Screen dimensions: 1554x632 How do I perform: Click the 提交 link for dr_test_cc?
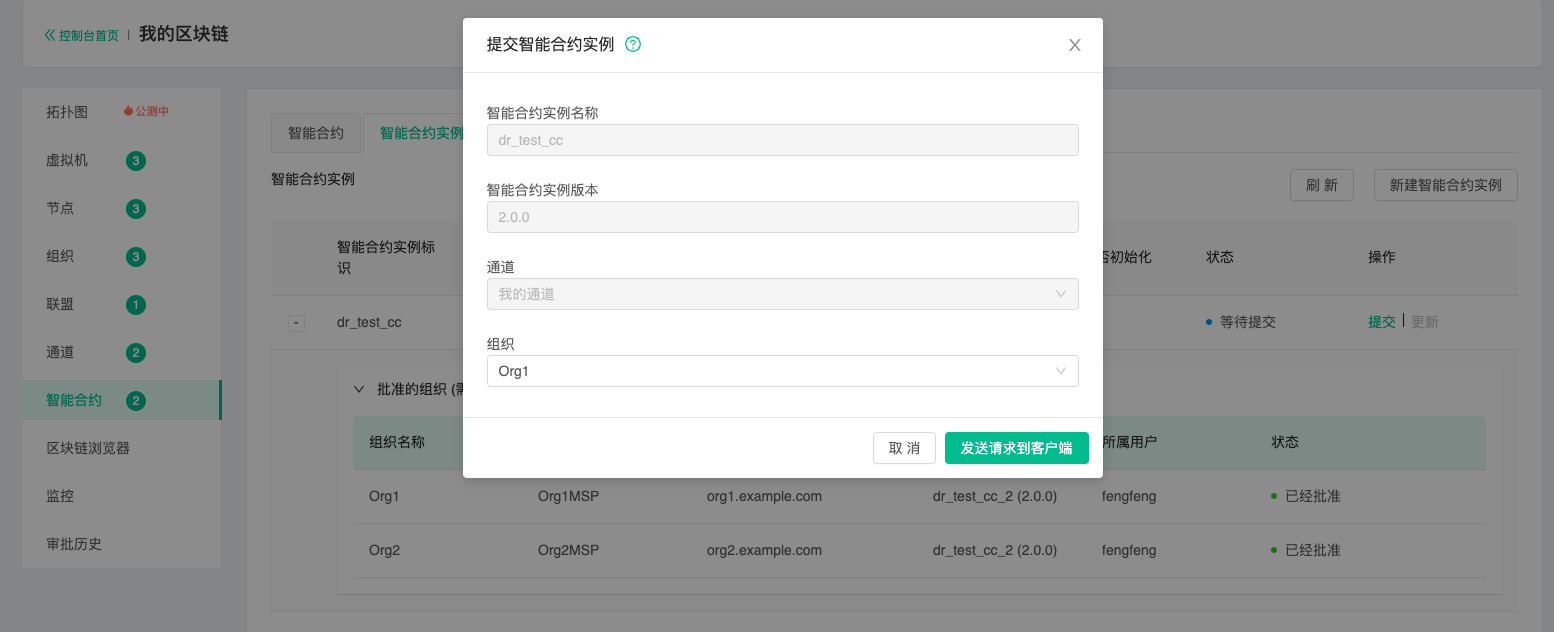pos(1382,322)
